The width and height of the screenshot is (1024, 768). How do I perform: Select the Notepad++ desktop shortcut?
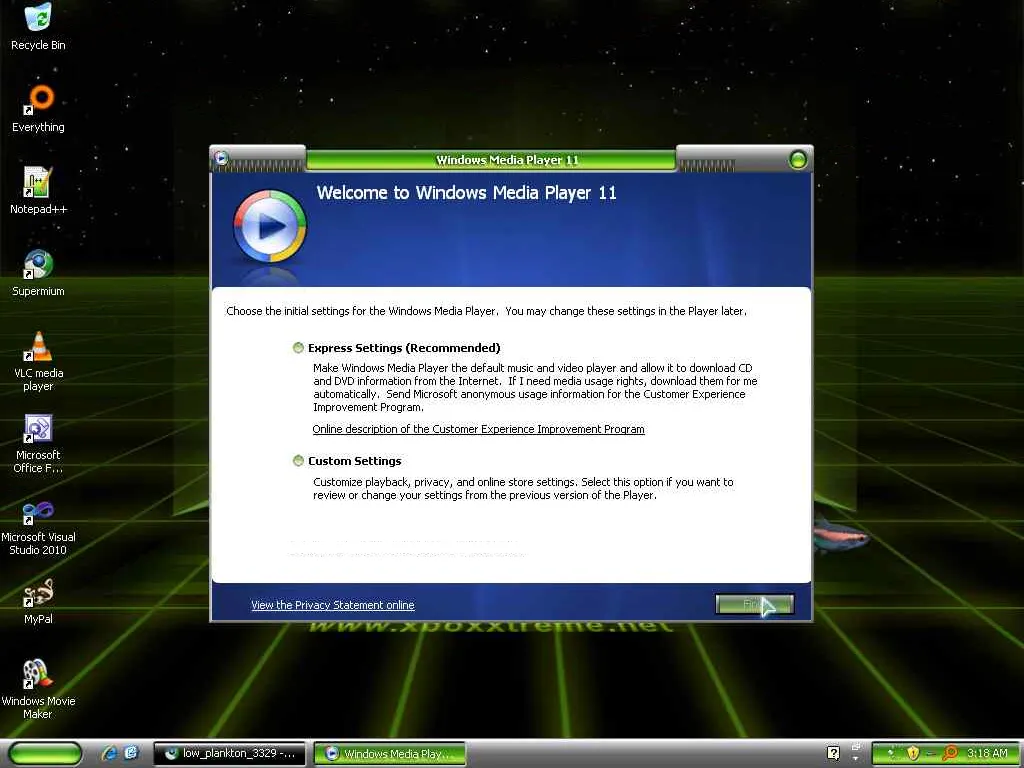[x=39, y=190]
